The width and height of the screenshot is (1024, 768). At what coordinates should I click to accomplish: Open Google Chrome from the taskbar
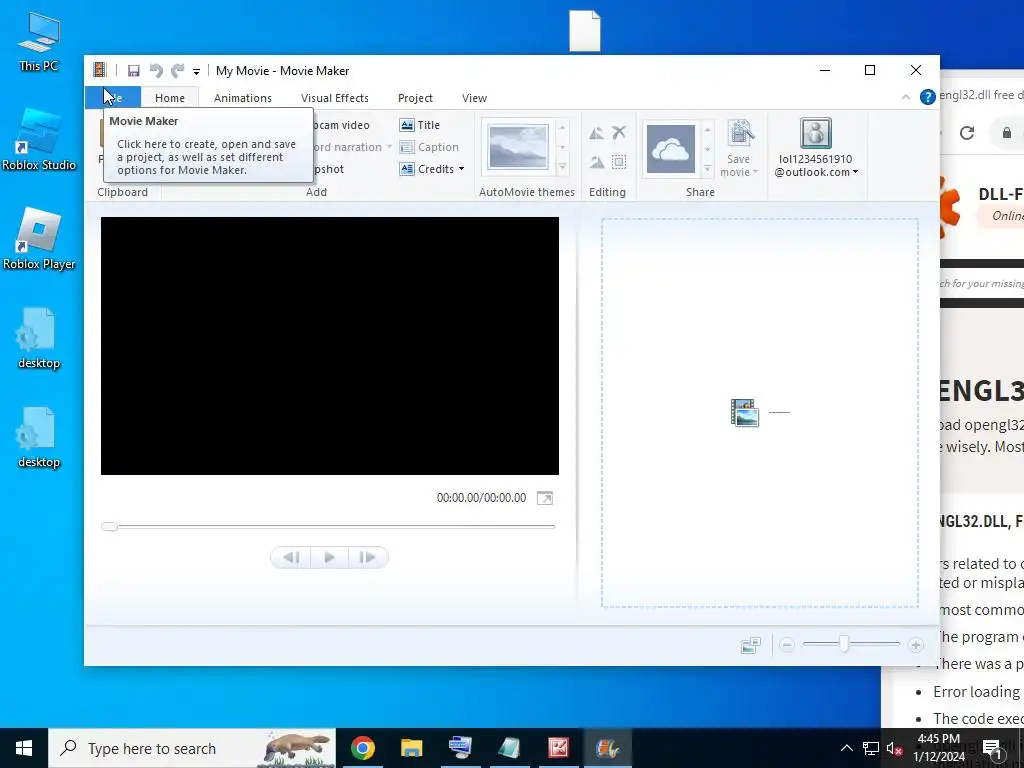363,748
